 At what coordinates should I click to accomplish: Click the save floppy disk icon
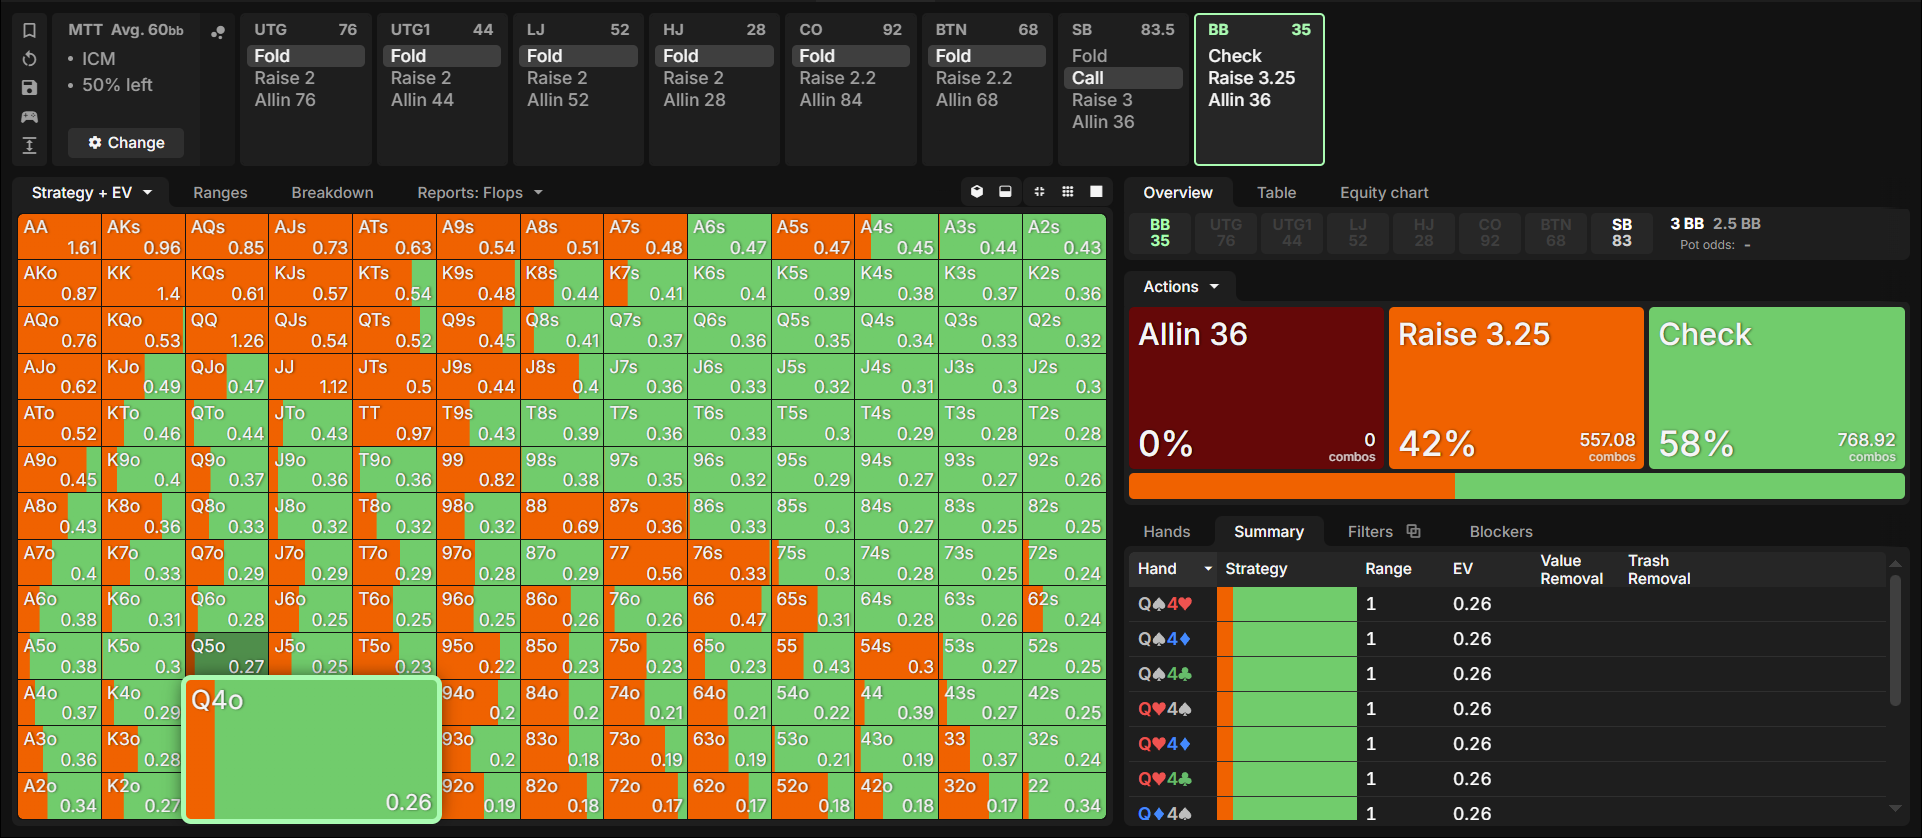29,88
